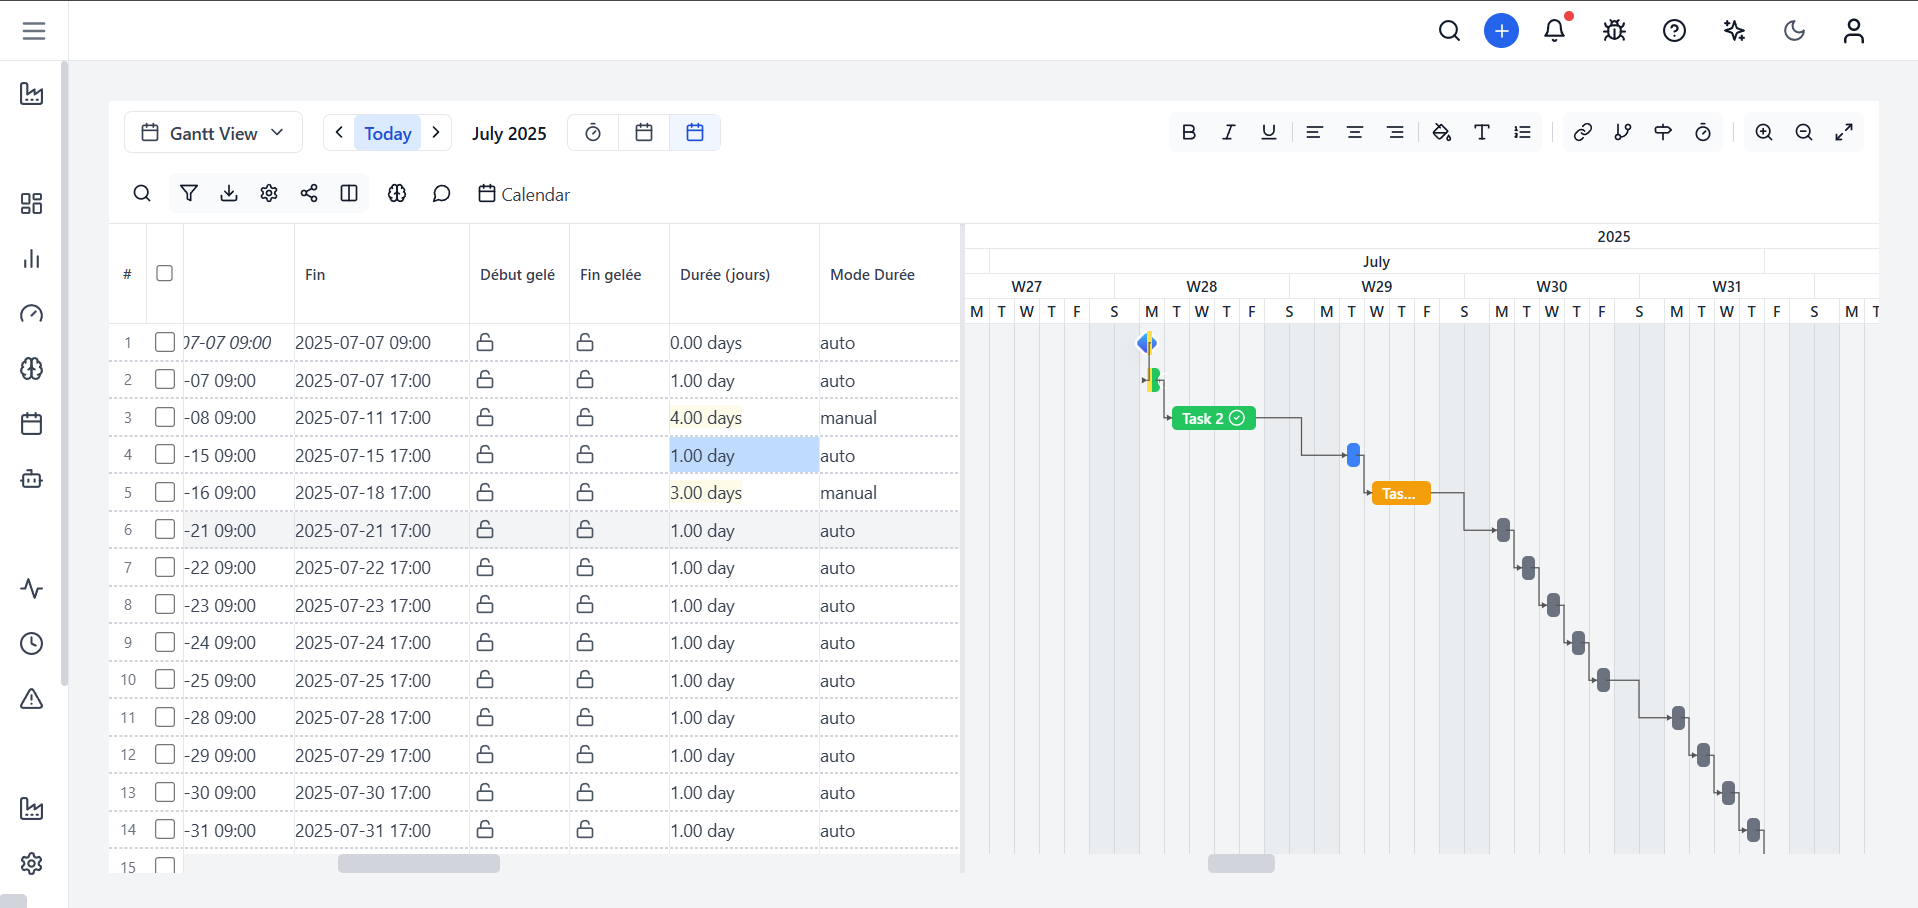This screenshot has height=908, width=1918.
Task: Enter fullscreen with the expand icon
Action: pyautogui.click(x=1844, y=132)
